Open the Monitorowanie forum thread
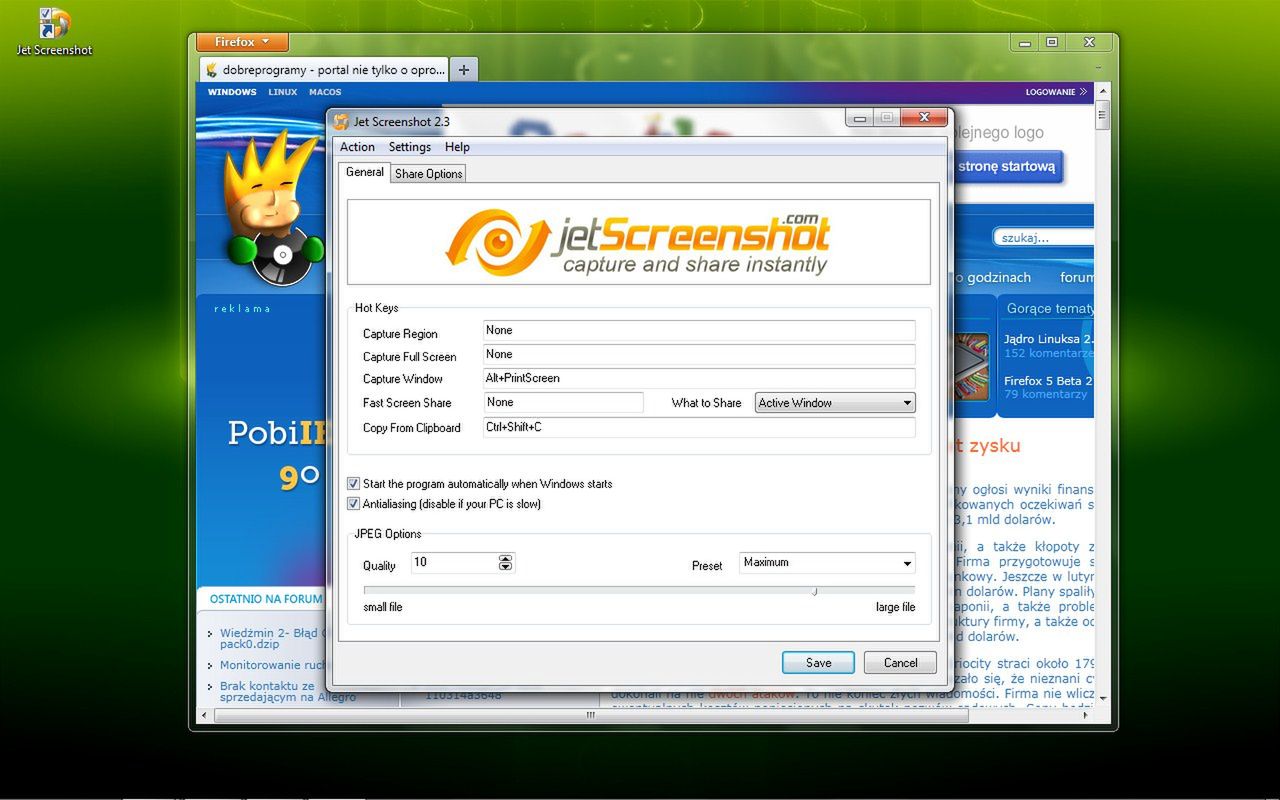The image size is (1280, 800). [273, 665]
